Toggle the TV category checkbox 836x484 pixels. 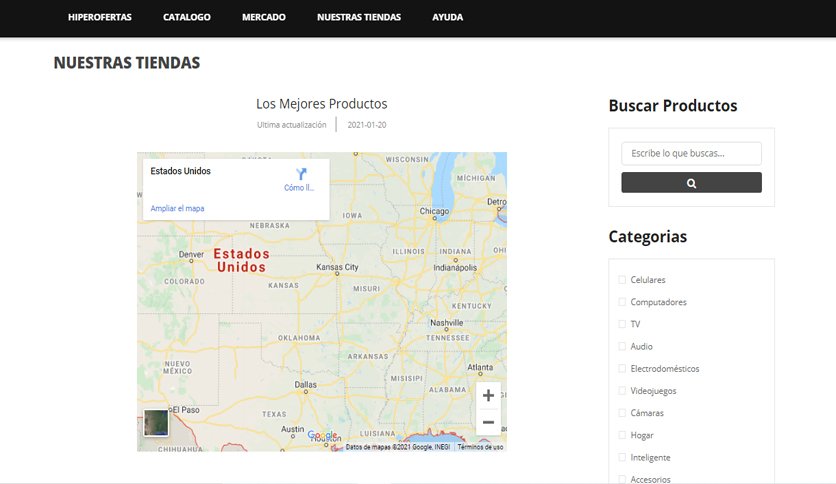coord(622,324)
